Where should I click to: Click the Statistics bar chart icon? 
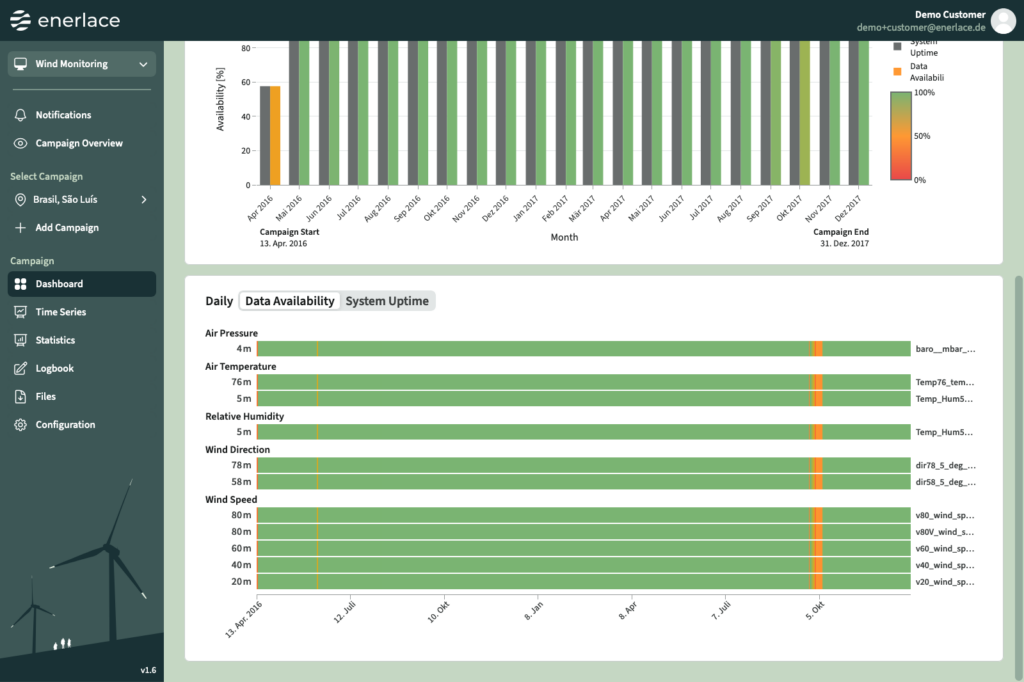pos(21,340)
